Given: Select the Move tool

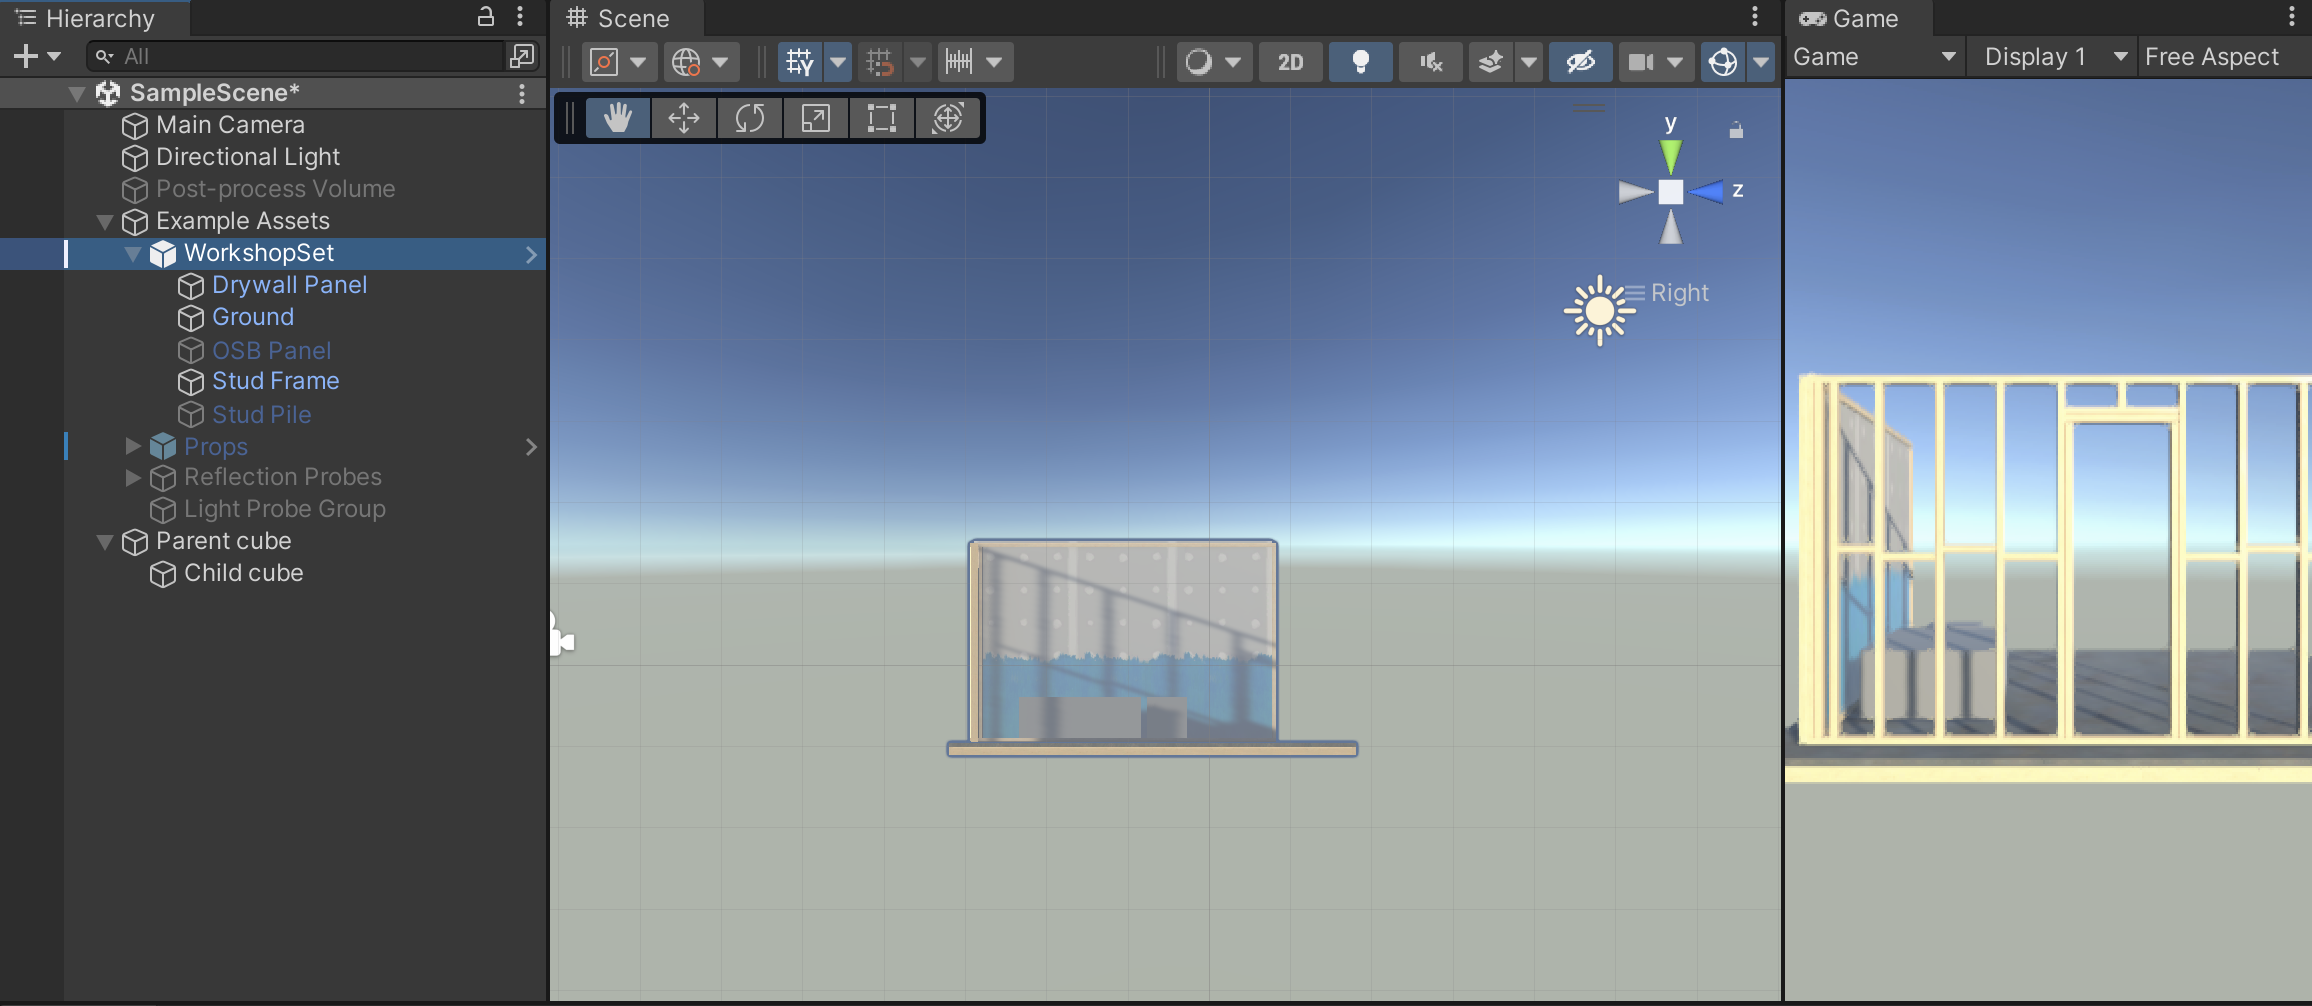Looking at the screenshot, I should pos(684,118).
